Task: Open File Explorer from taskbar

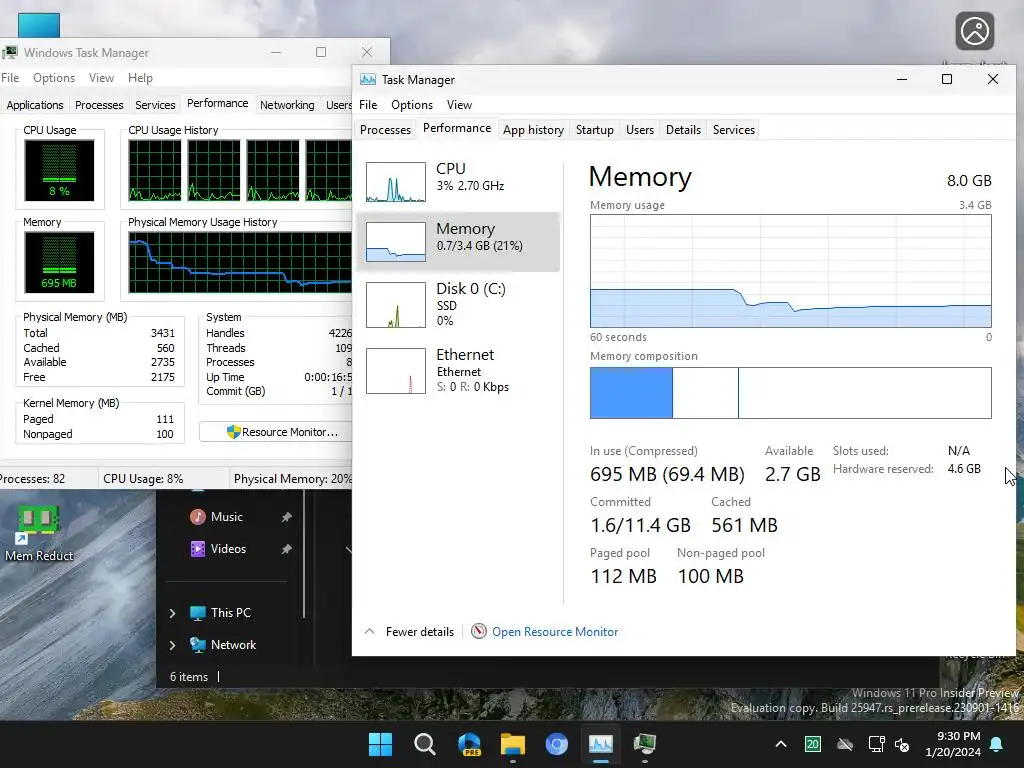Action: pos(513,744)
